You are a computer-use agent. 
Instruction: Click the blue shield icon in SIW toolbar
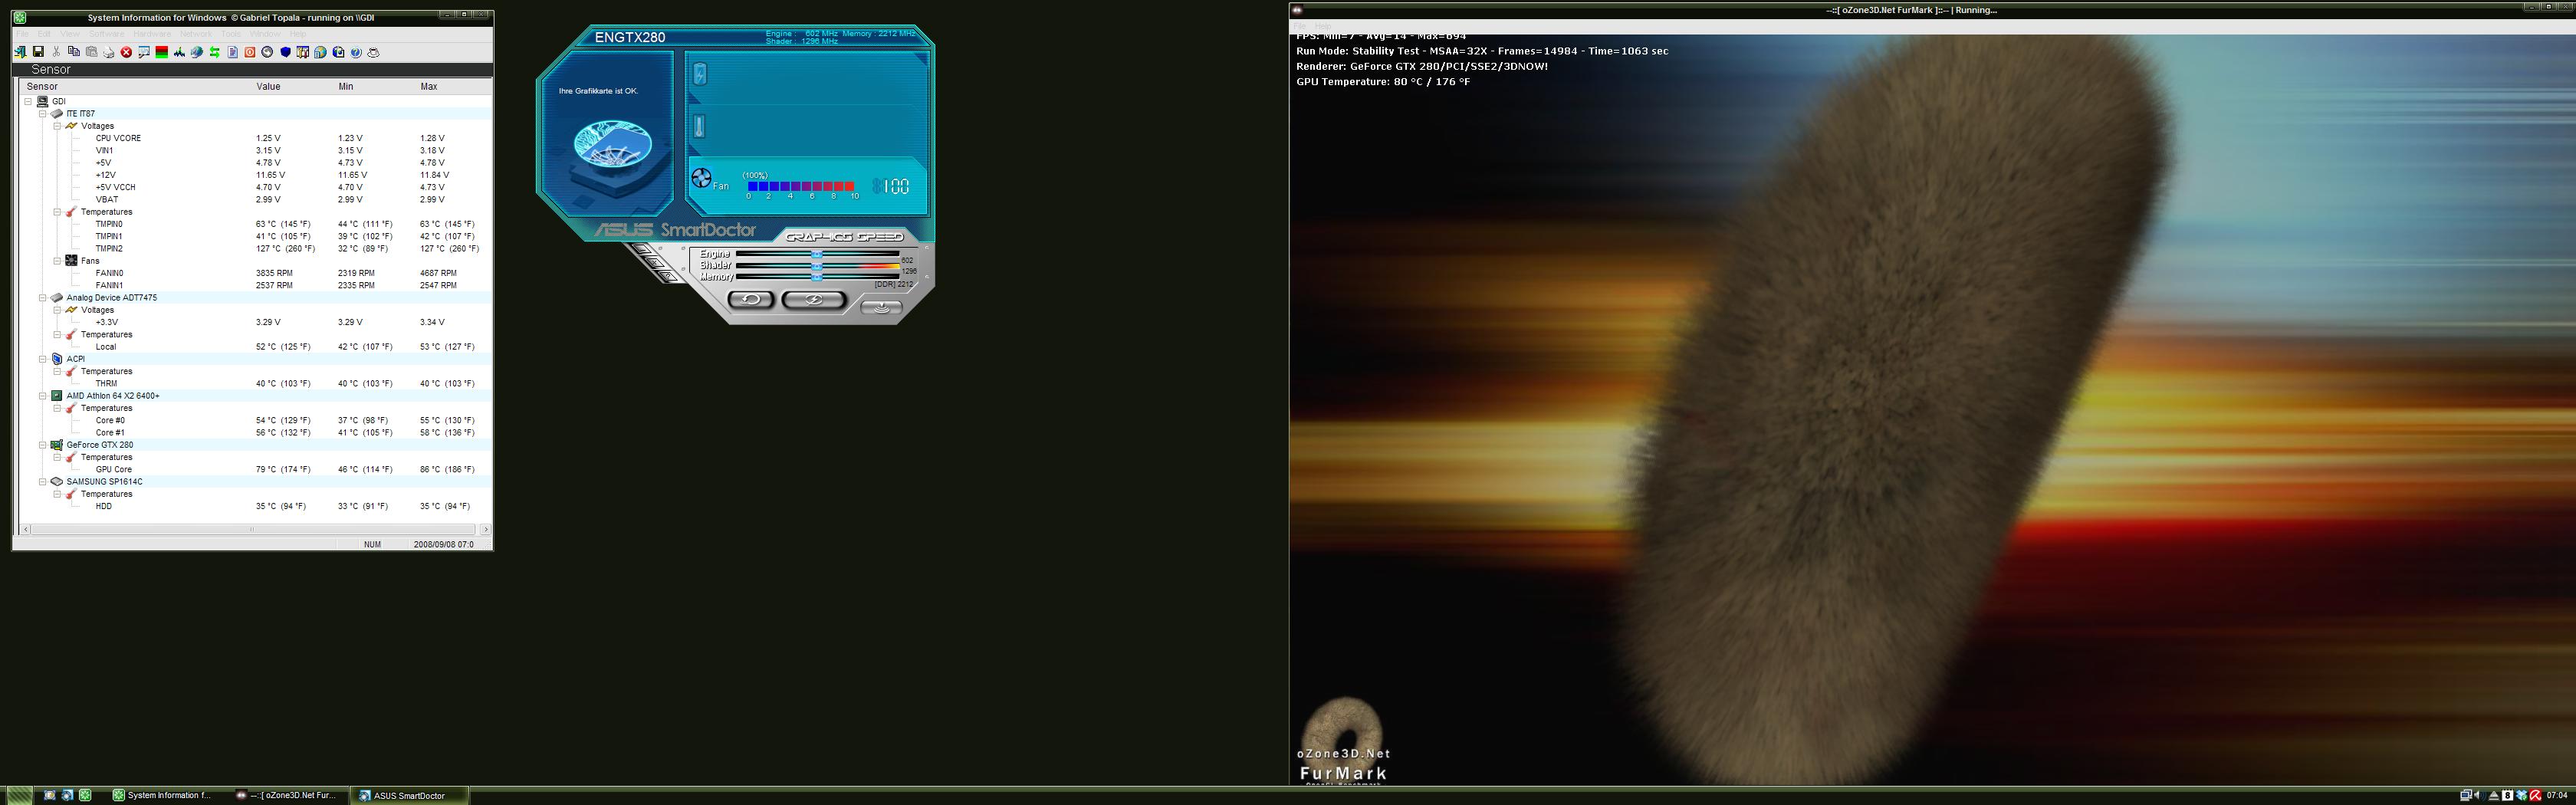(x=285, y=52)
